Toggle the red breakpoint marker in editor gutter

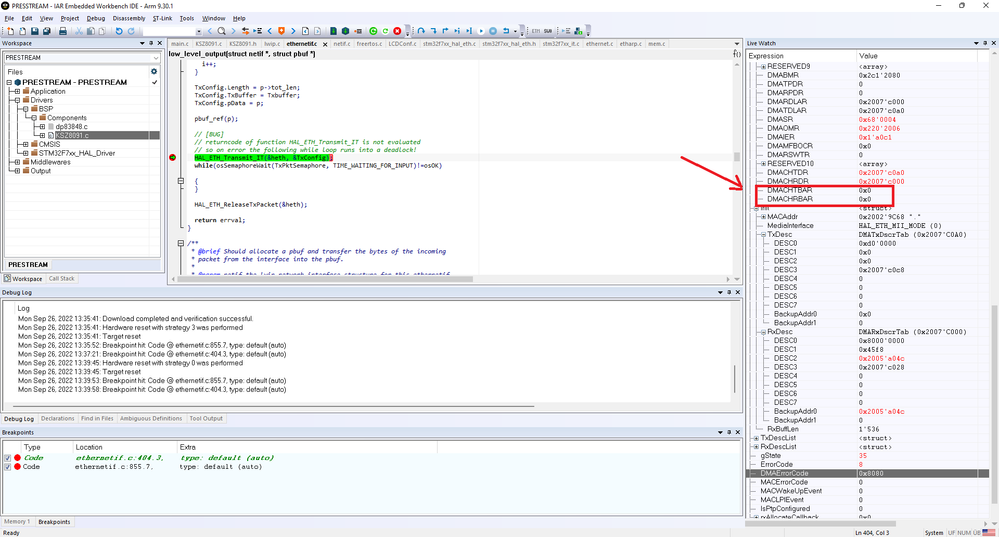click(173, 157)
